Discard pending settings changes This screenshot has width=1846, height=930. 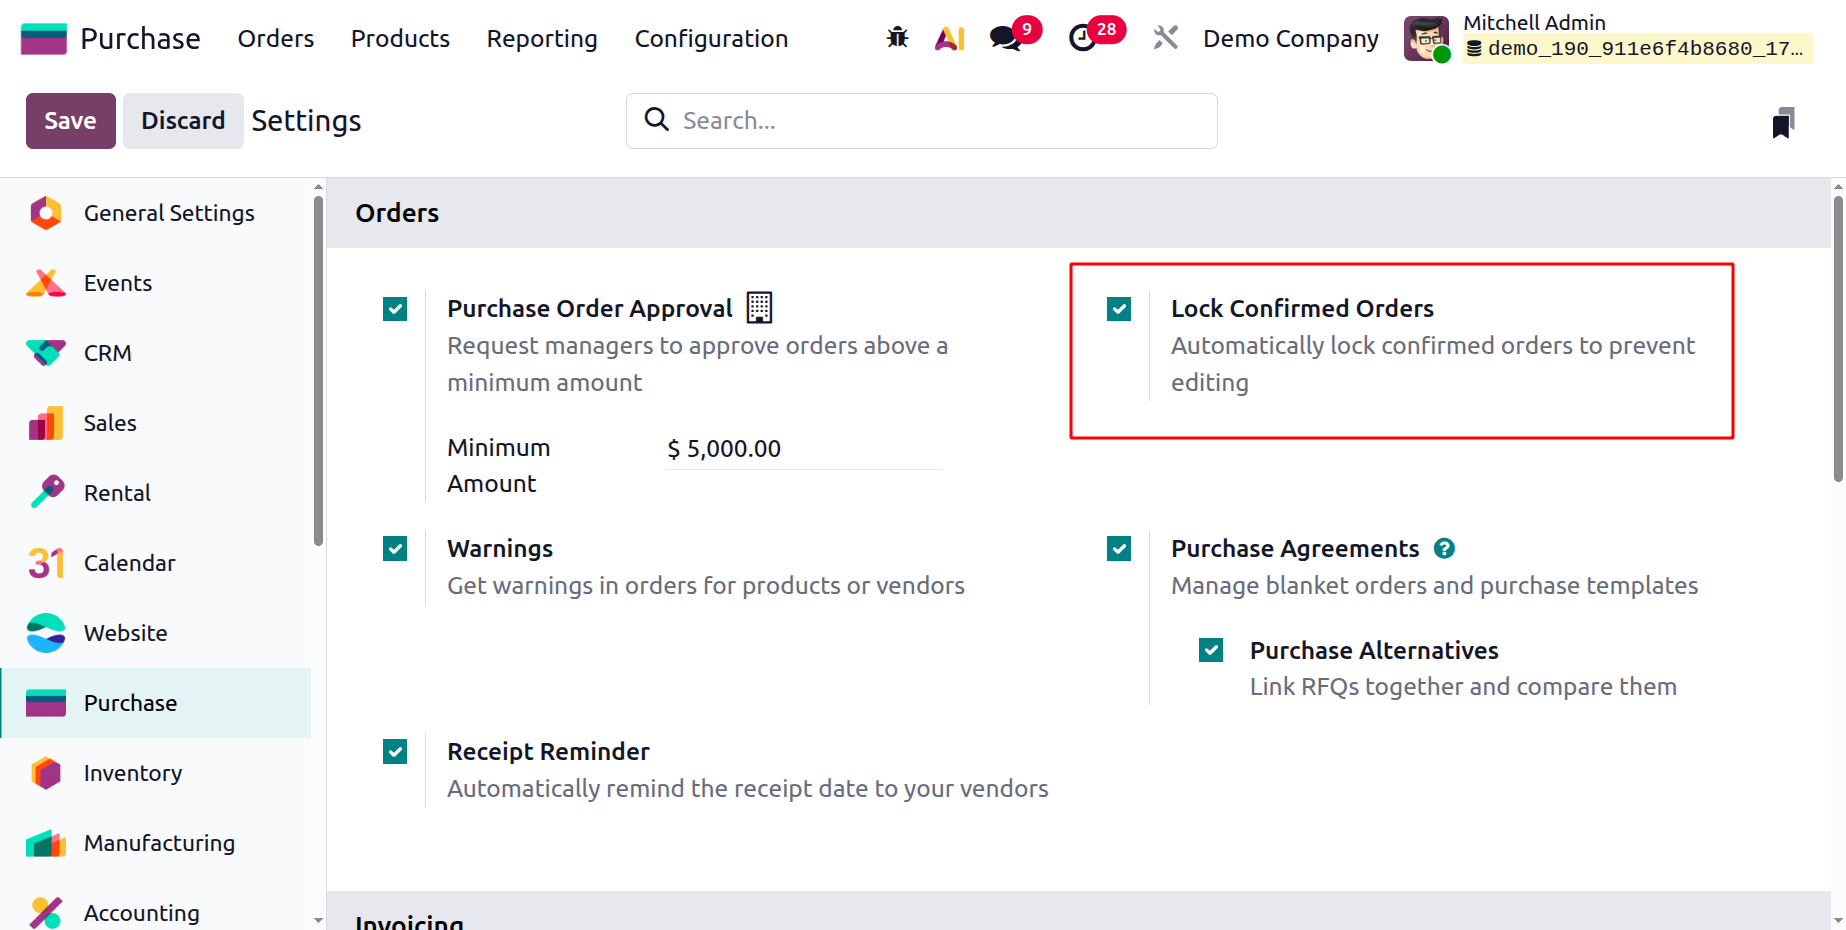183,120
